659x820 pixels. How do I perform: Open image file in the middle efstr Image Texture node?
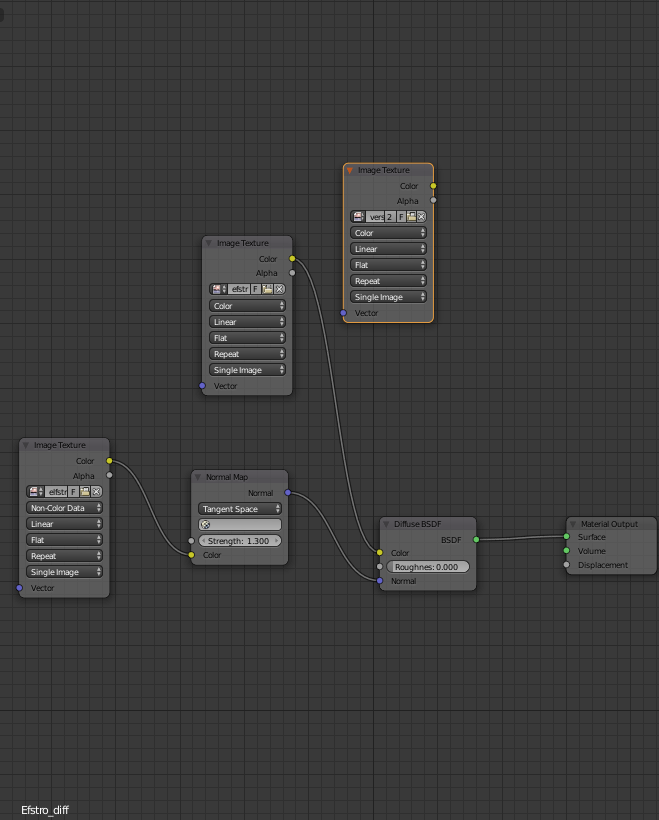[267, 289]
